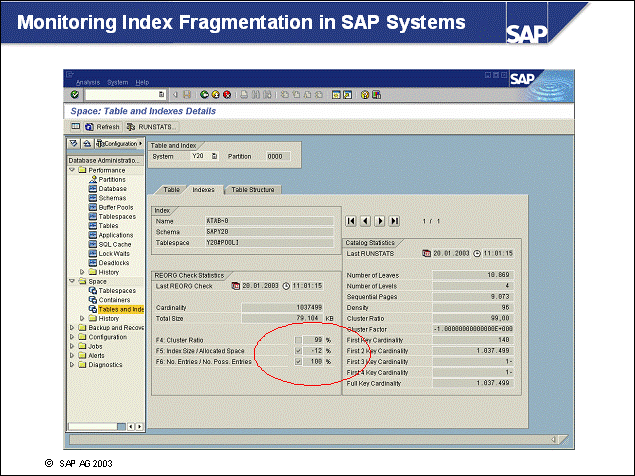Switch to the Table Structure tab

[253, 189]
